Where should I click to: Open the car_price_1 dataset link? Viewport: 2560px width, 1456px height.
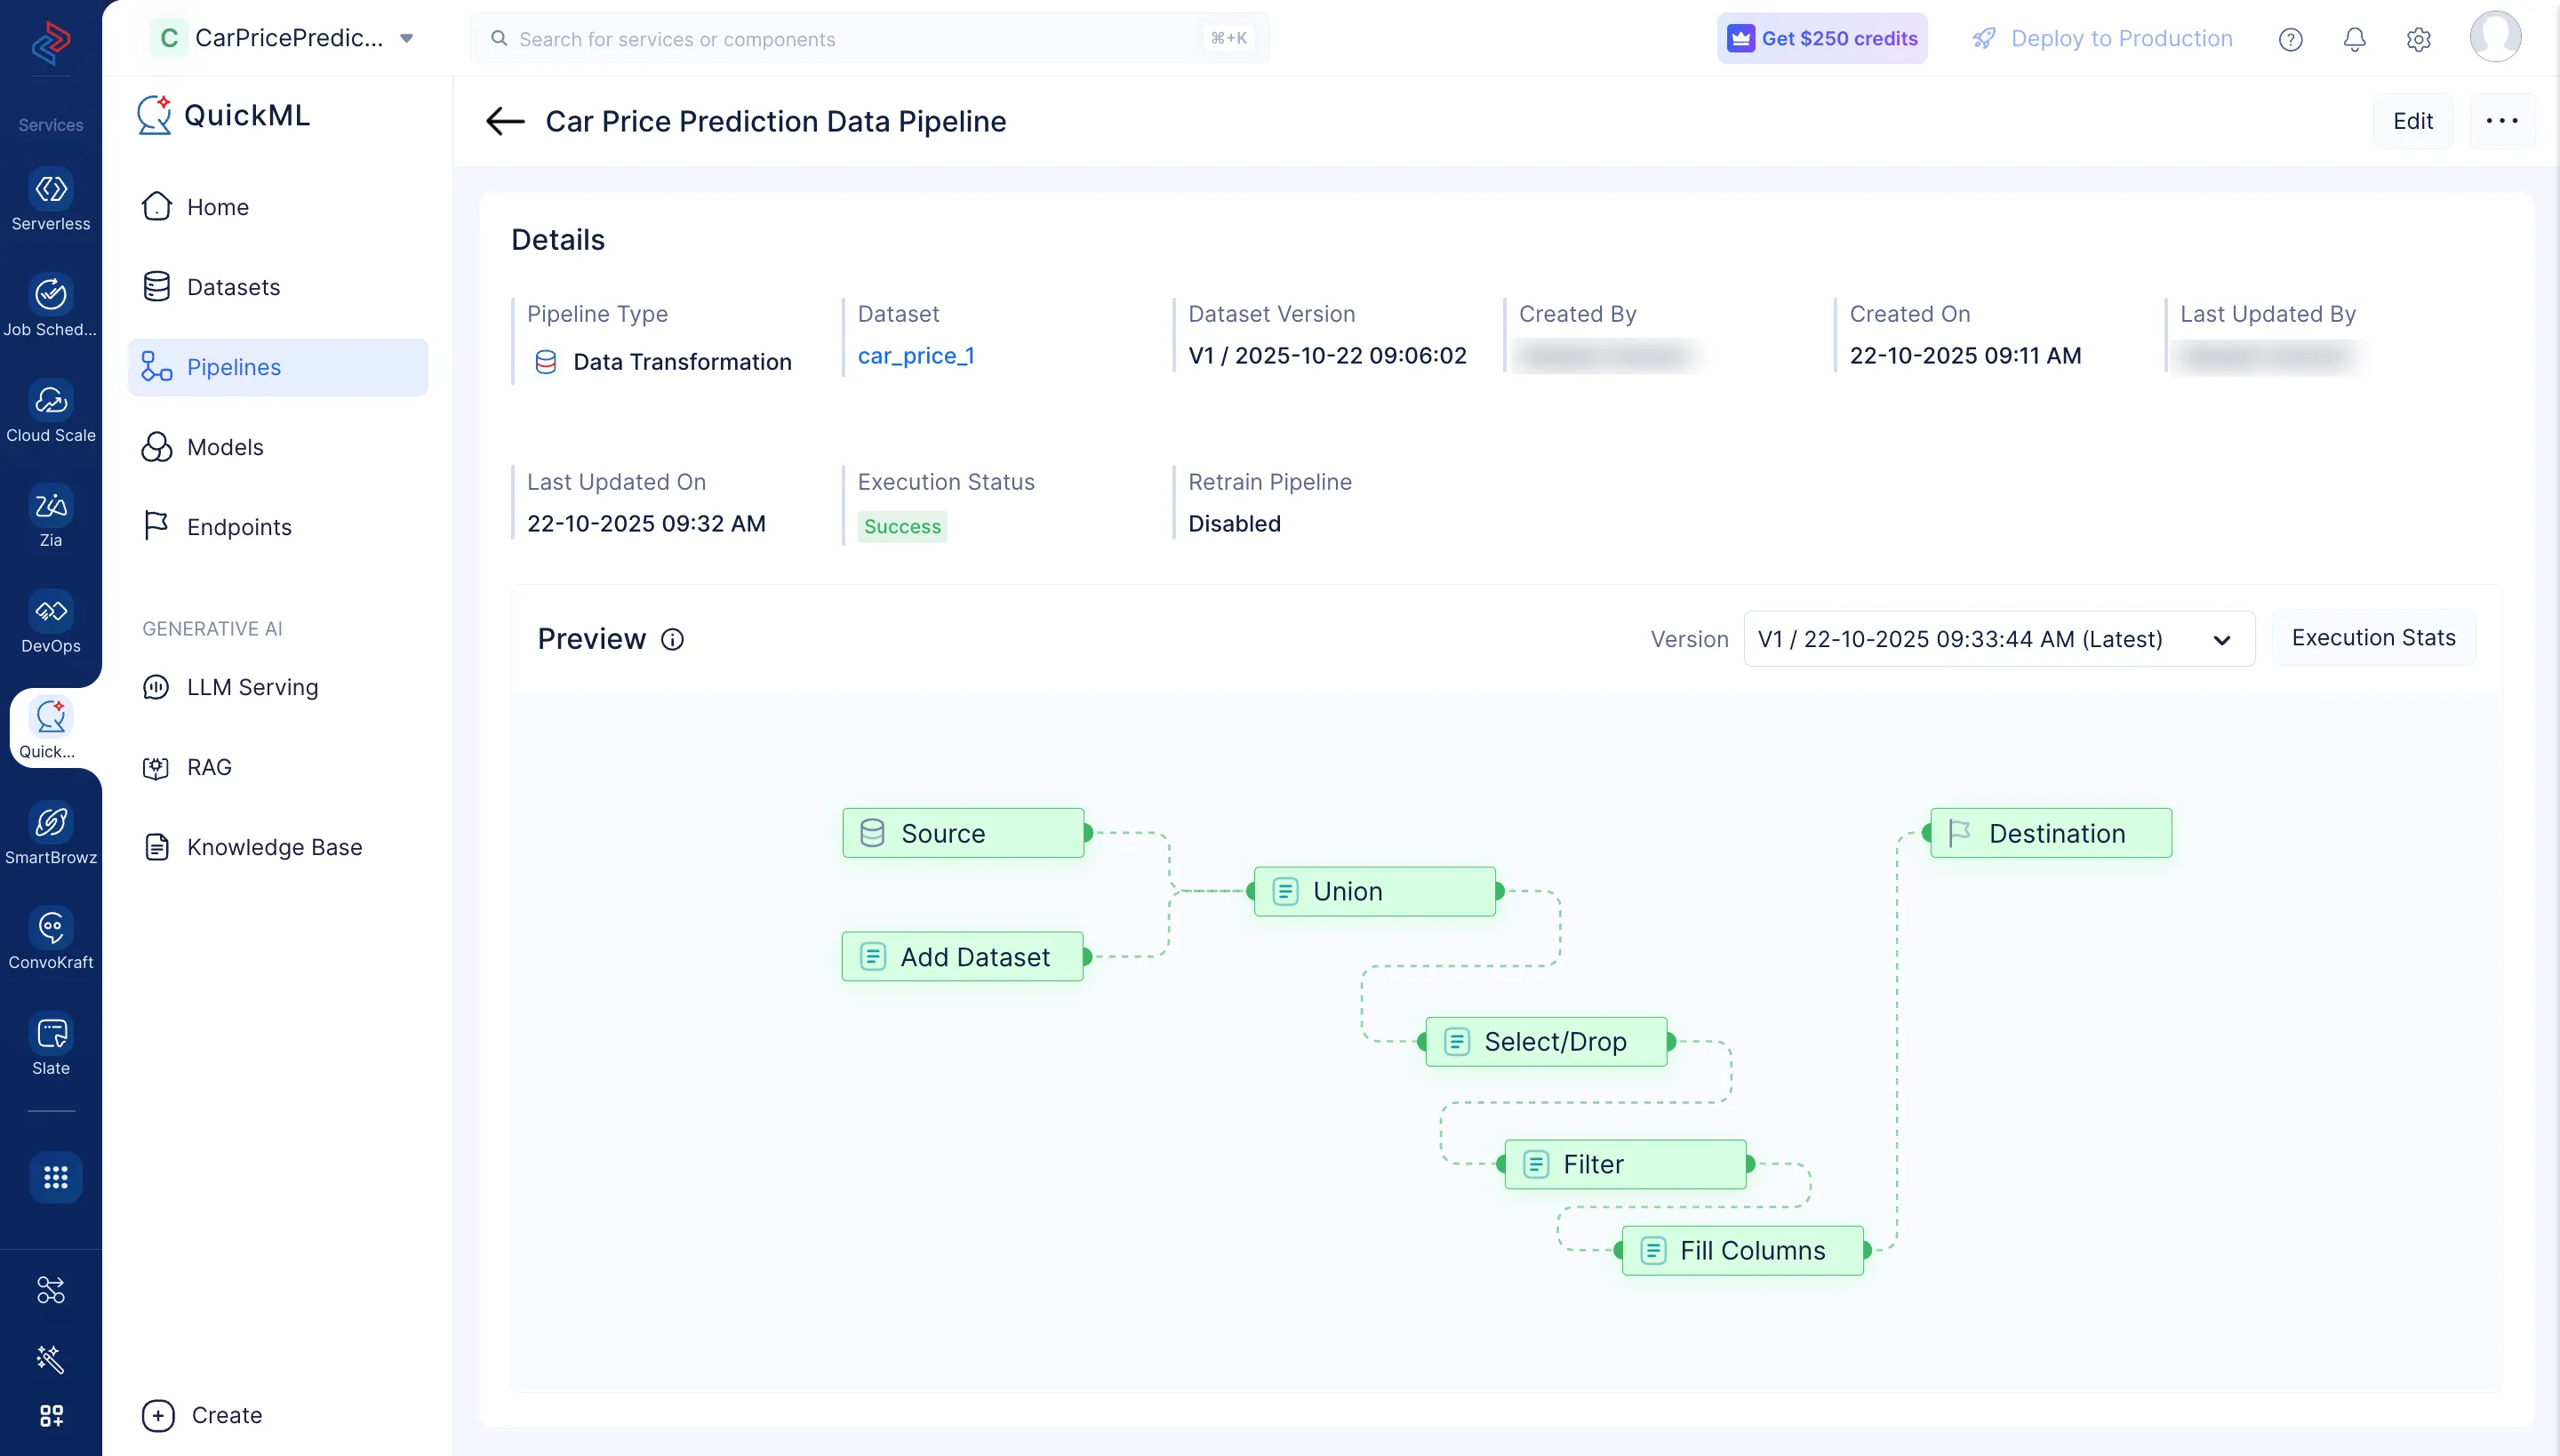pos(916,355)
